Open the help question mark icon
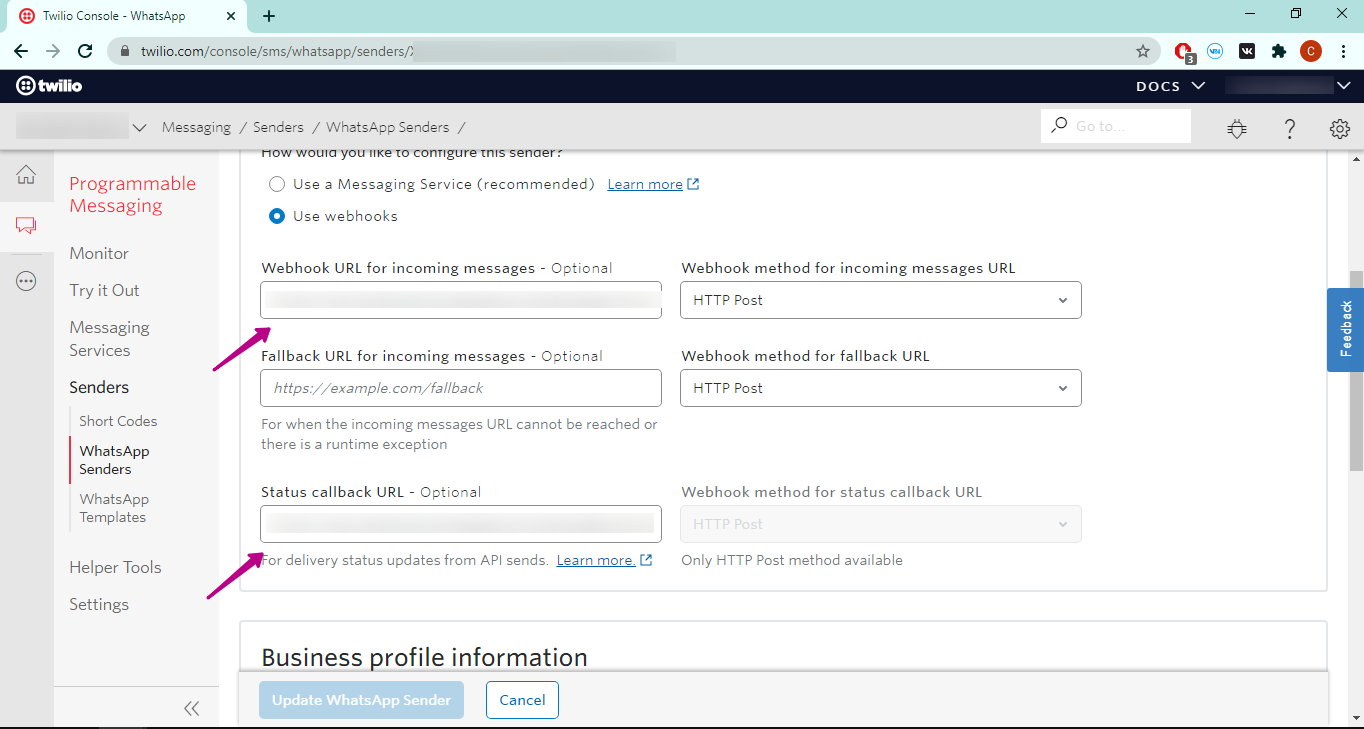Screen dimensions: 1364x729 (1290, 128)
